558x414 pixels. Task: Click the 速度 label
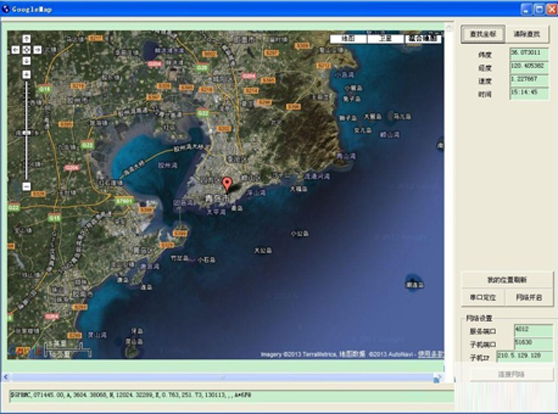(485, 81)
